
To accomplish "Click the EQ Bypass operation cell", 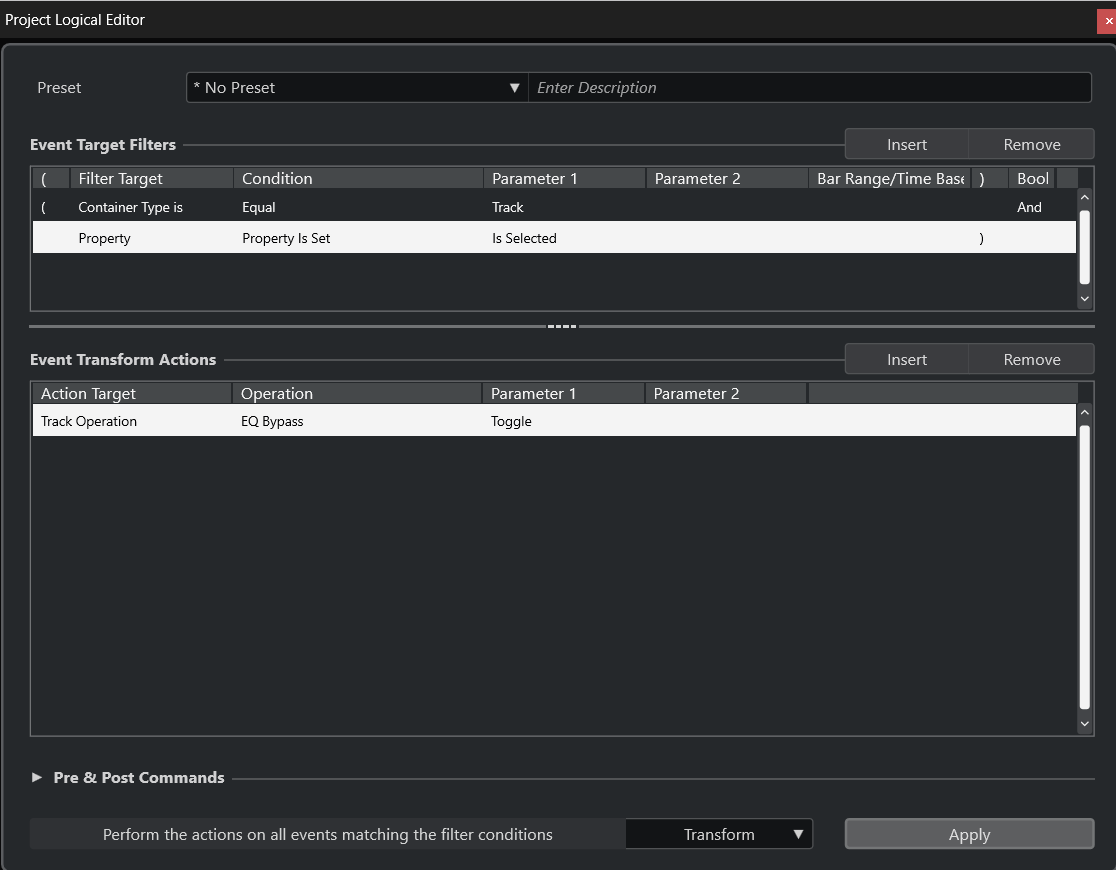I will [x=272, y=422].
